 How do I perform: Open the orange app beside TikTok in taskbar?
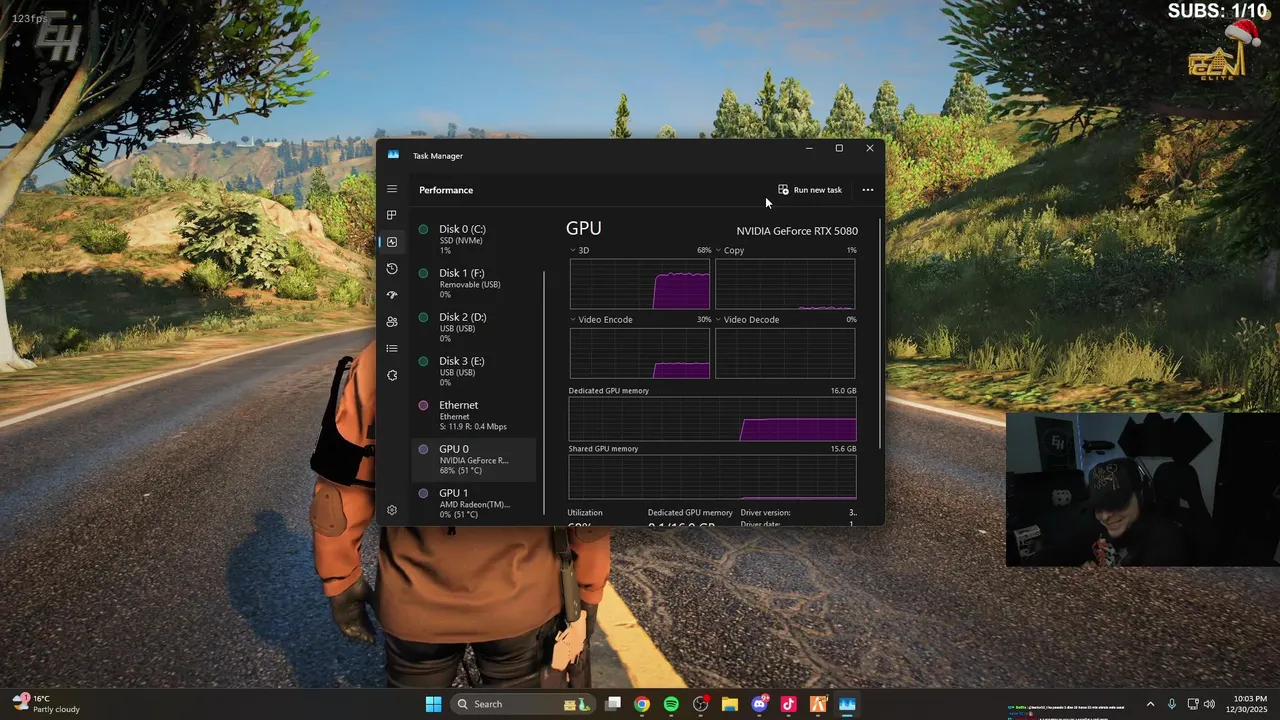point(818,704)
